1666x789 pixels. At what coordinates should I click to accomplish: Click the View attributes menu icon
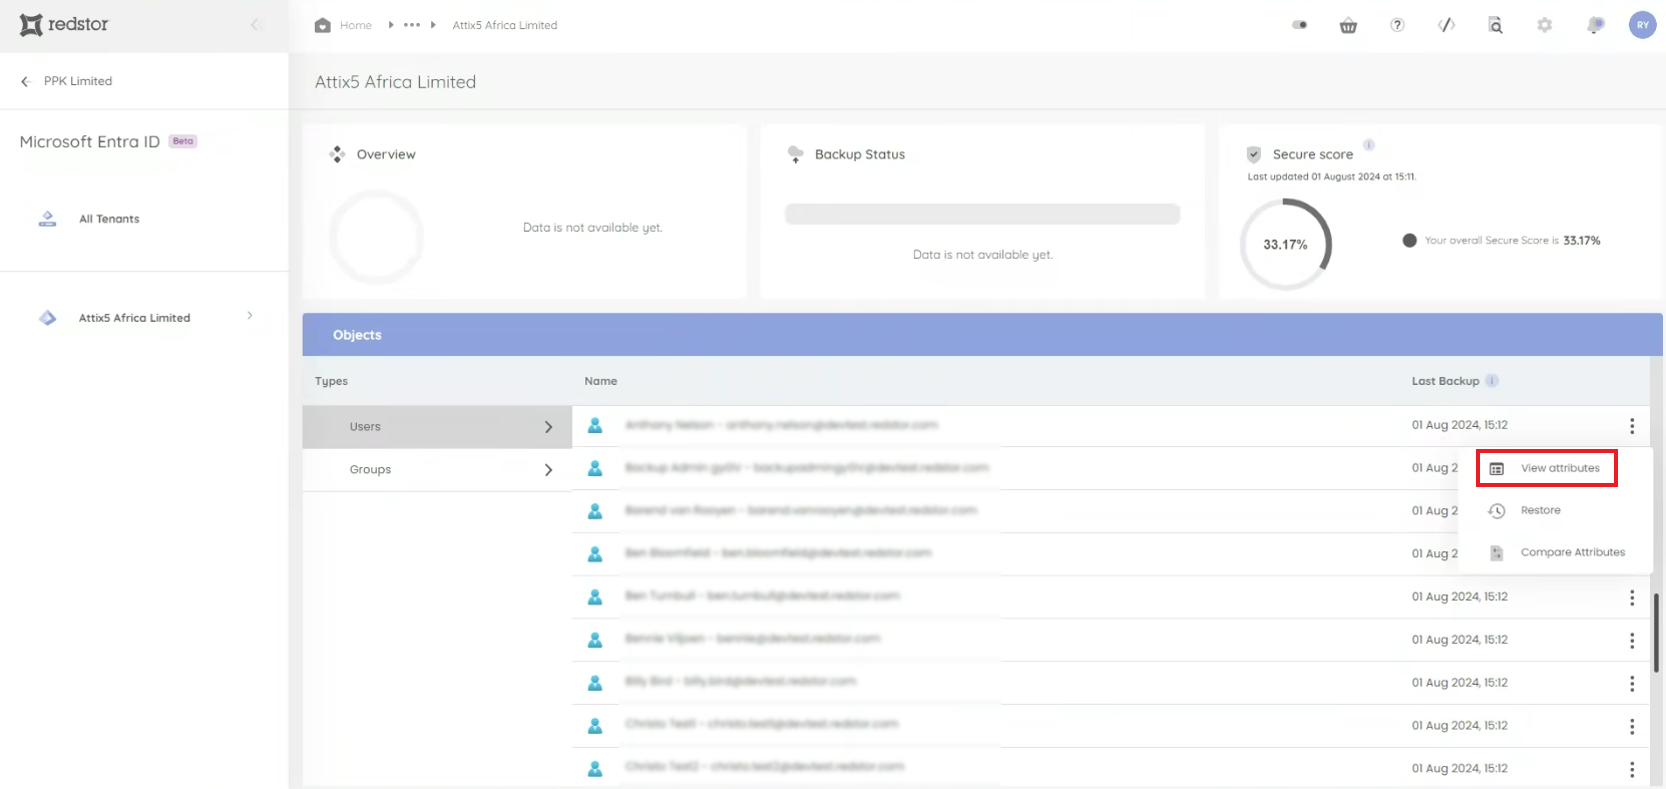point(1497,468)
